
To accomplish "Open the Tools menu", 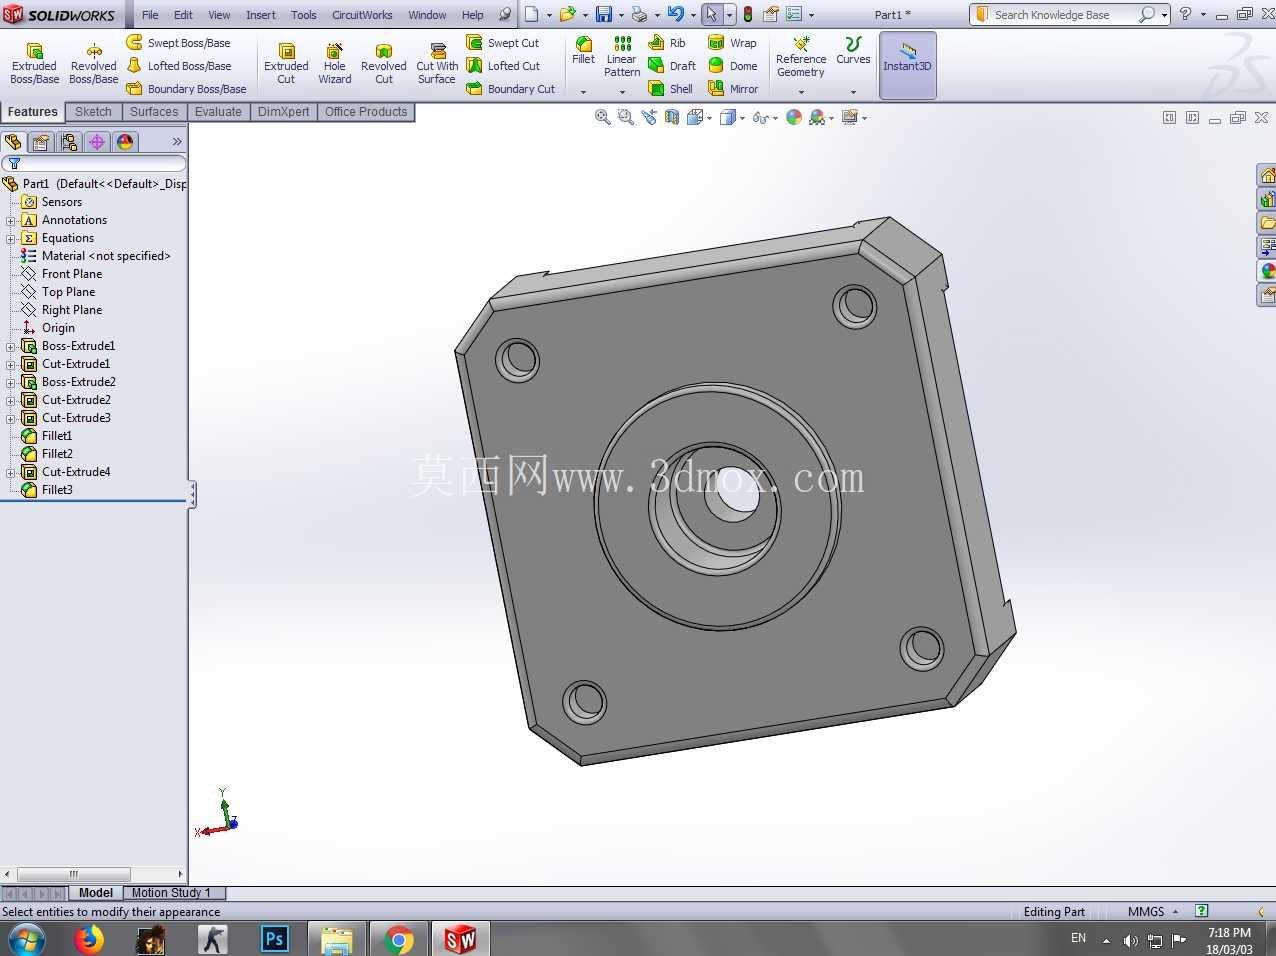I will point(304,15).
